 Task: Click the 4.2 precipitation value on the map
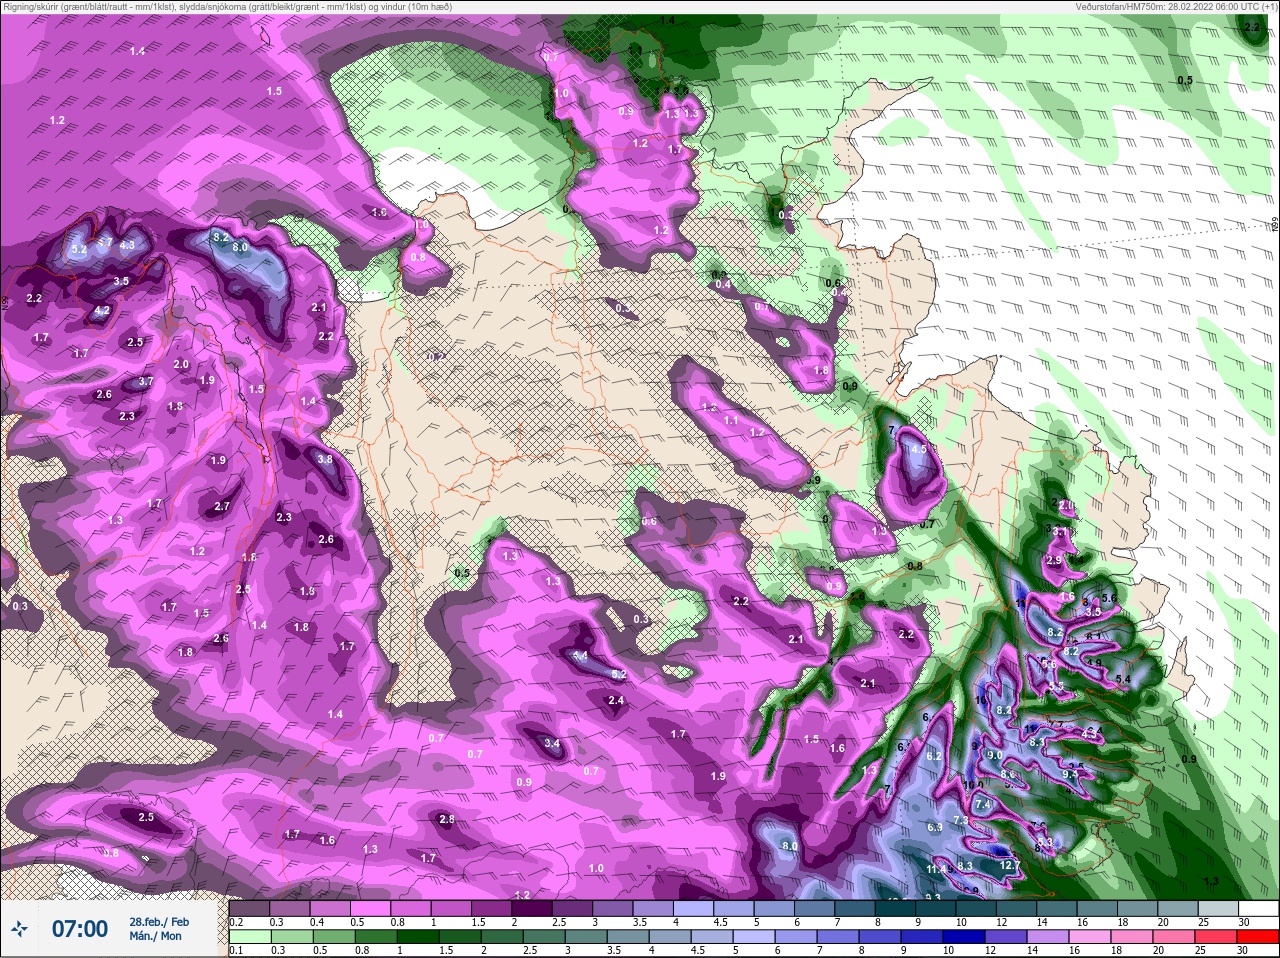click(x=101, y=311)
